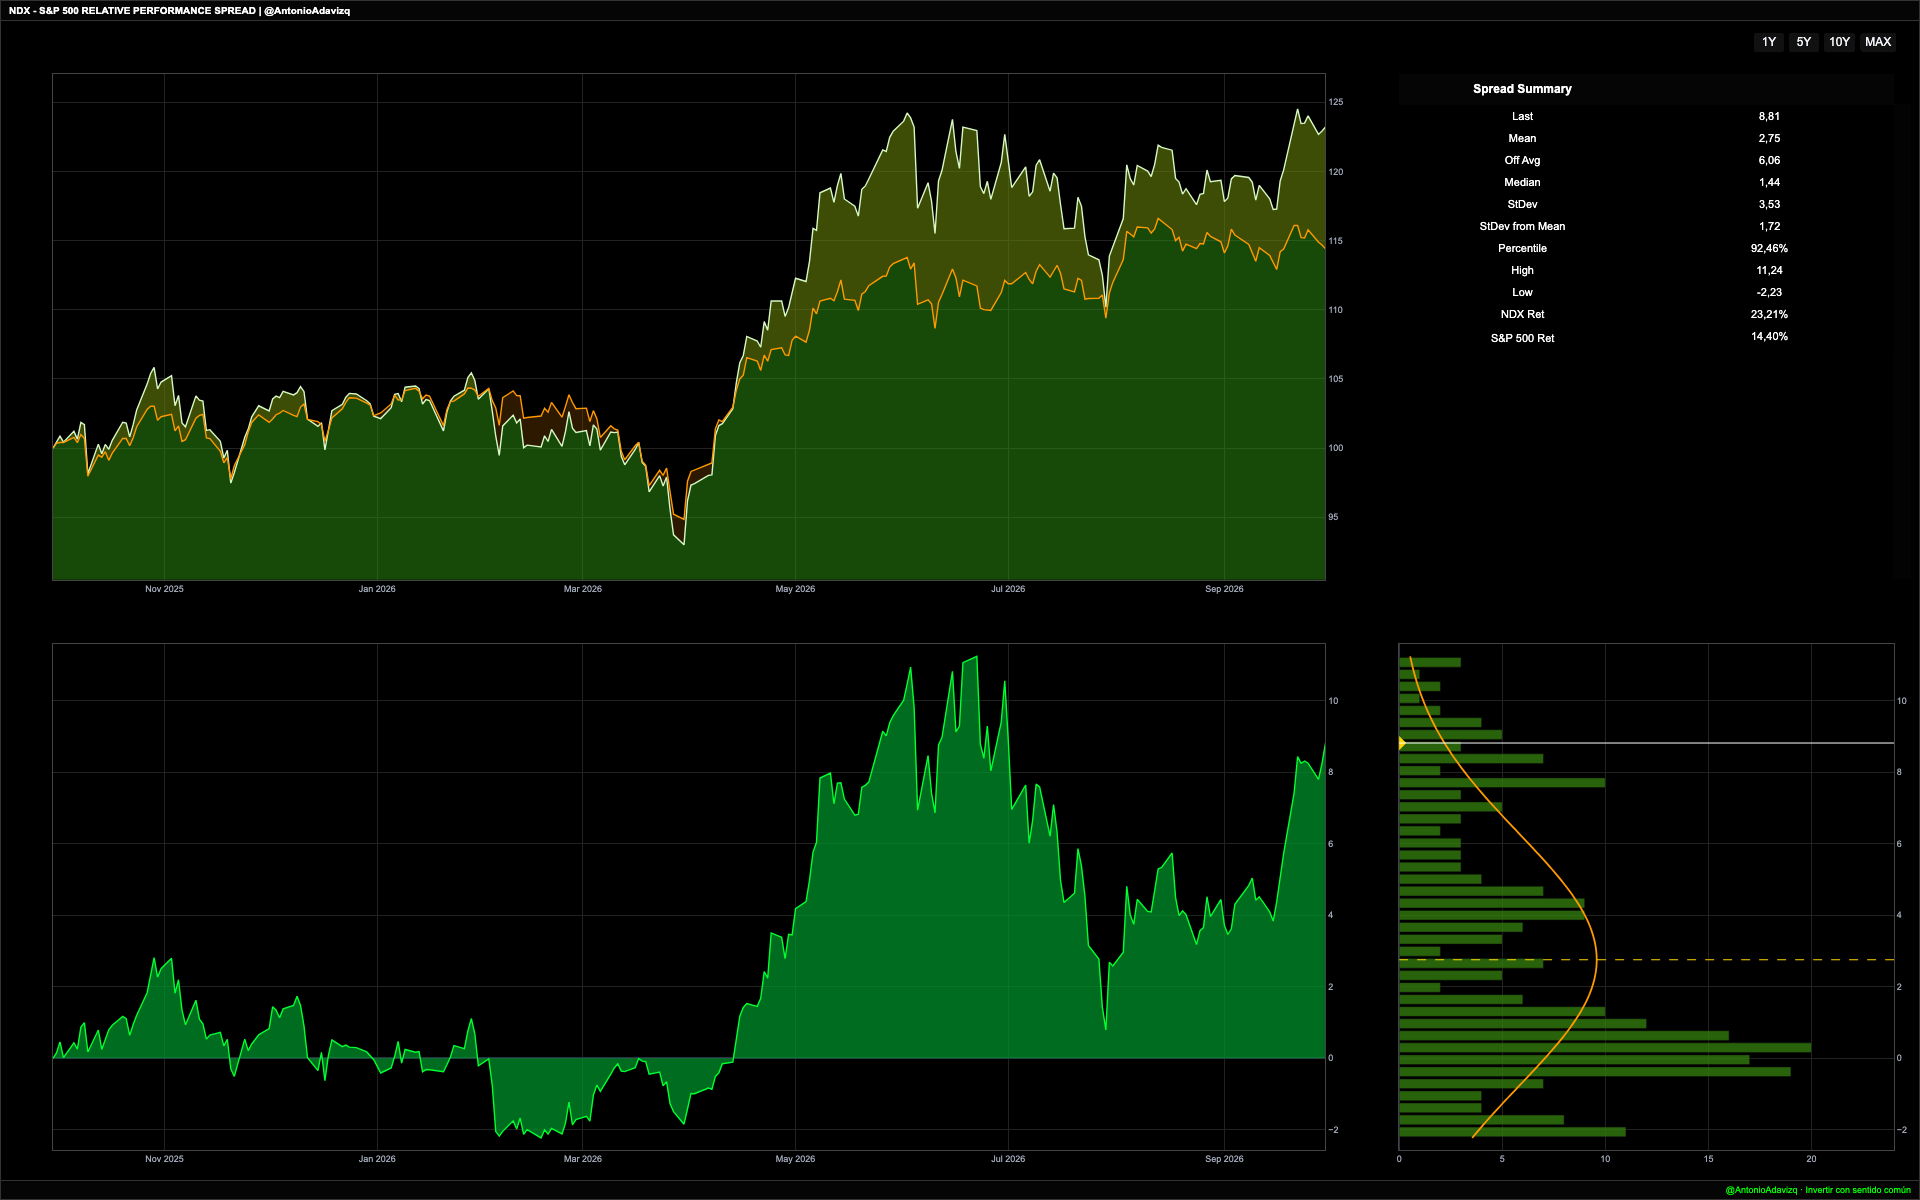Image resolution: width=1920 pixels, height=1200 pixels.
Task: Select the 5Y time range button
Action: click(1804, 42)
